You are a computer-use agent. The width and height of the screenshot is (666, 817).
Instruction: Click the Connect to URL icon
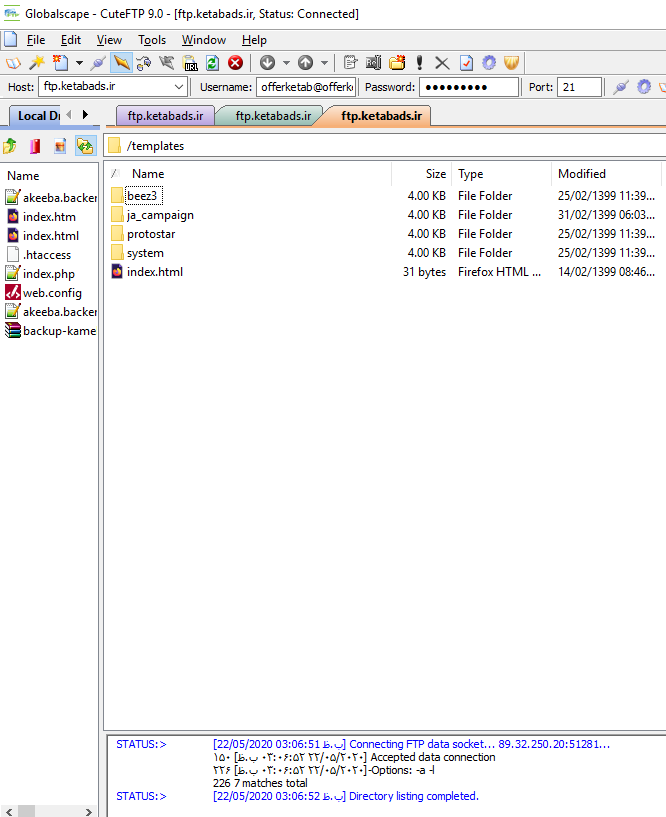(x=190, y=63)
